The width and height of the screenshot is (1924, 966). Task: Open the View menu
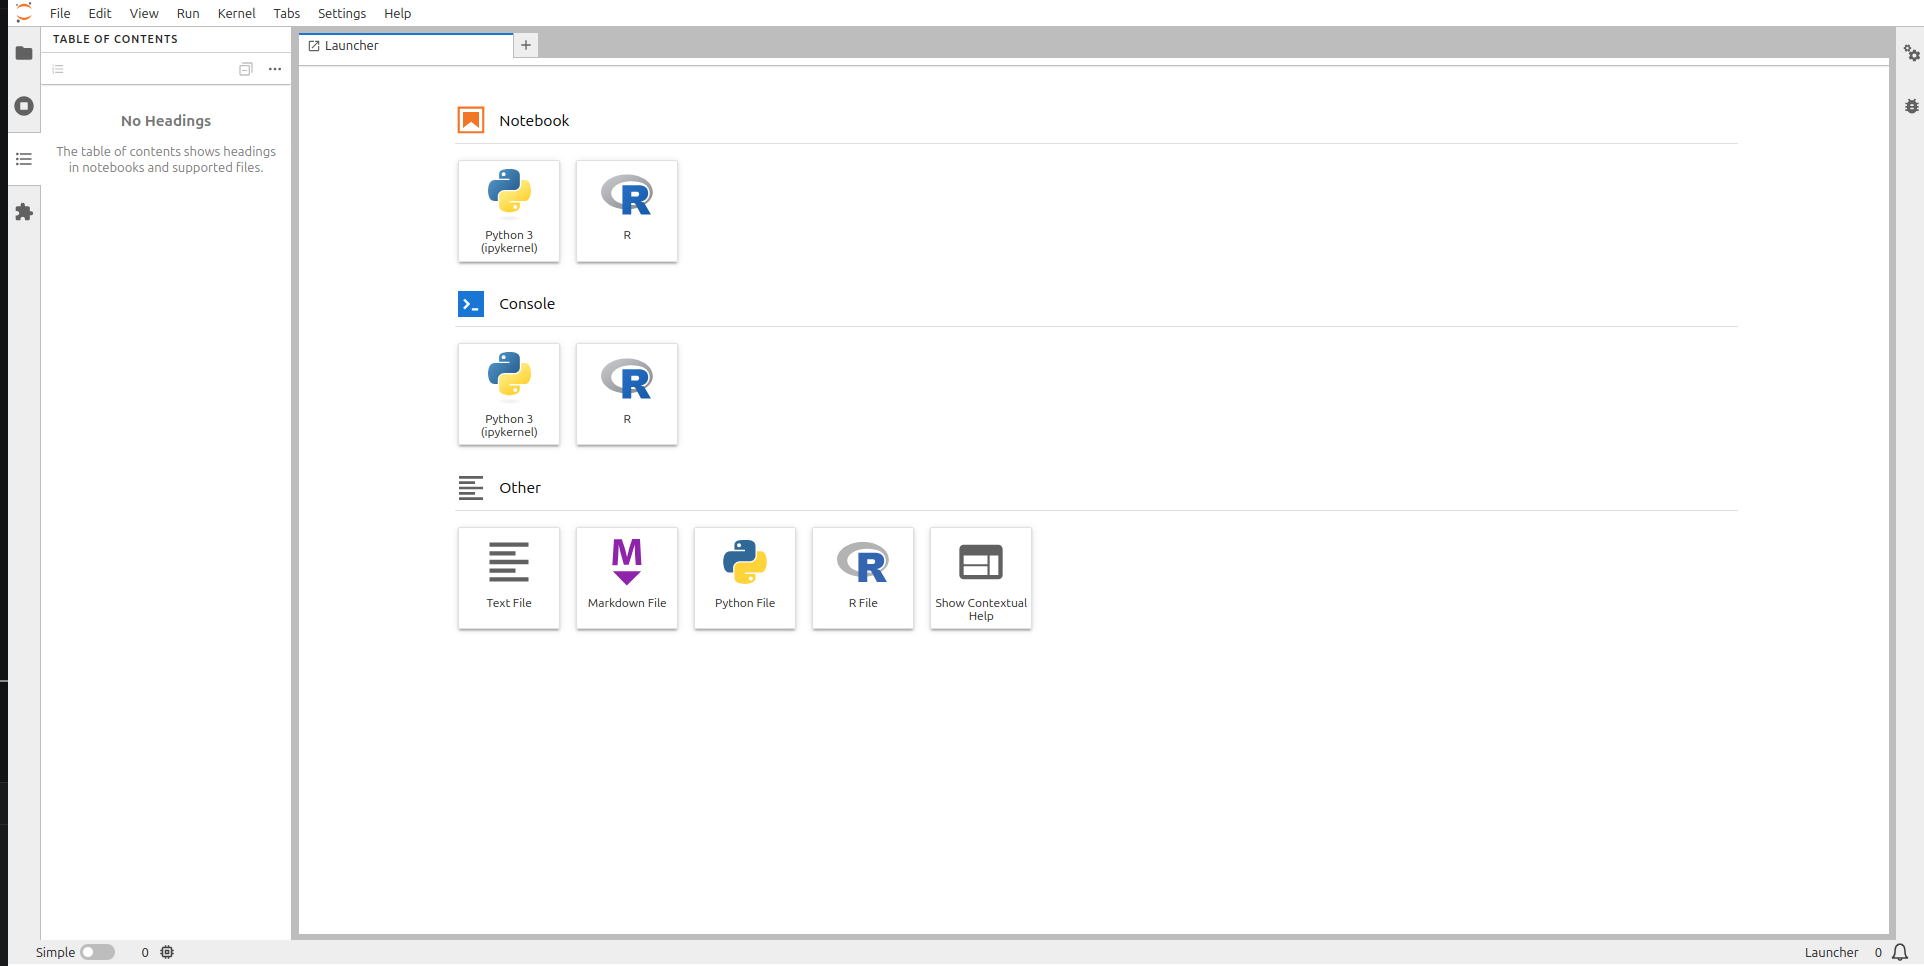coord(144,13)
